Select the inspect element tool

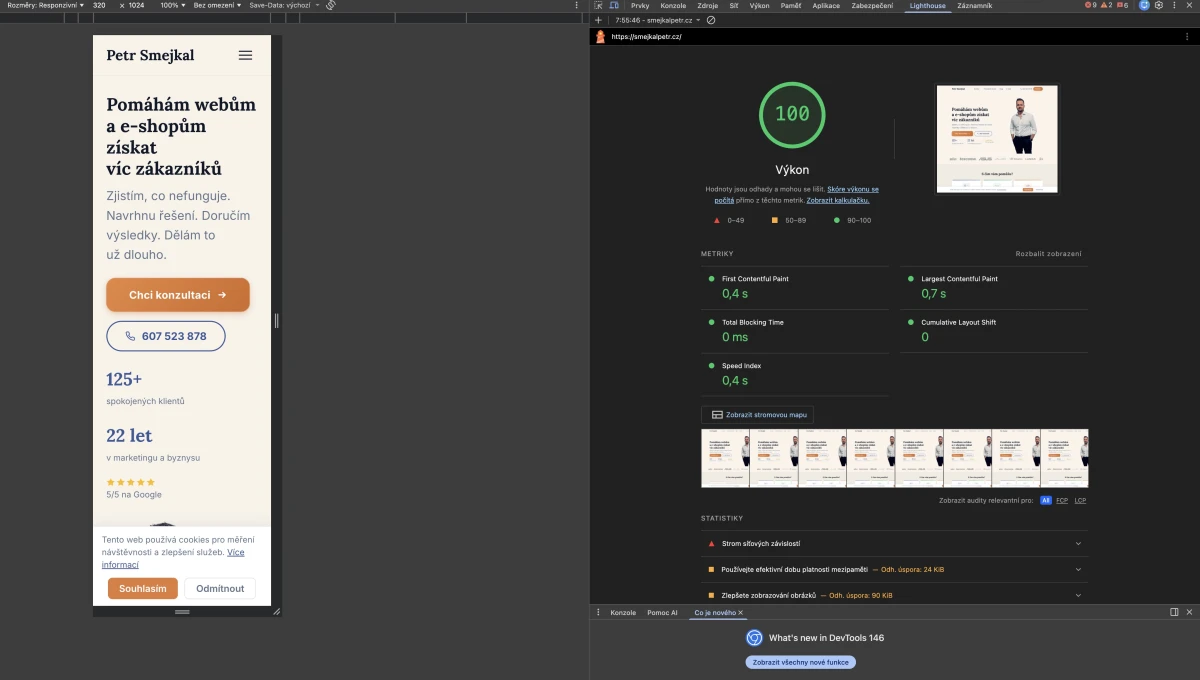[597, 5]
